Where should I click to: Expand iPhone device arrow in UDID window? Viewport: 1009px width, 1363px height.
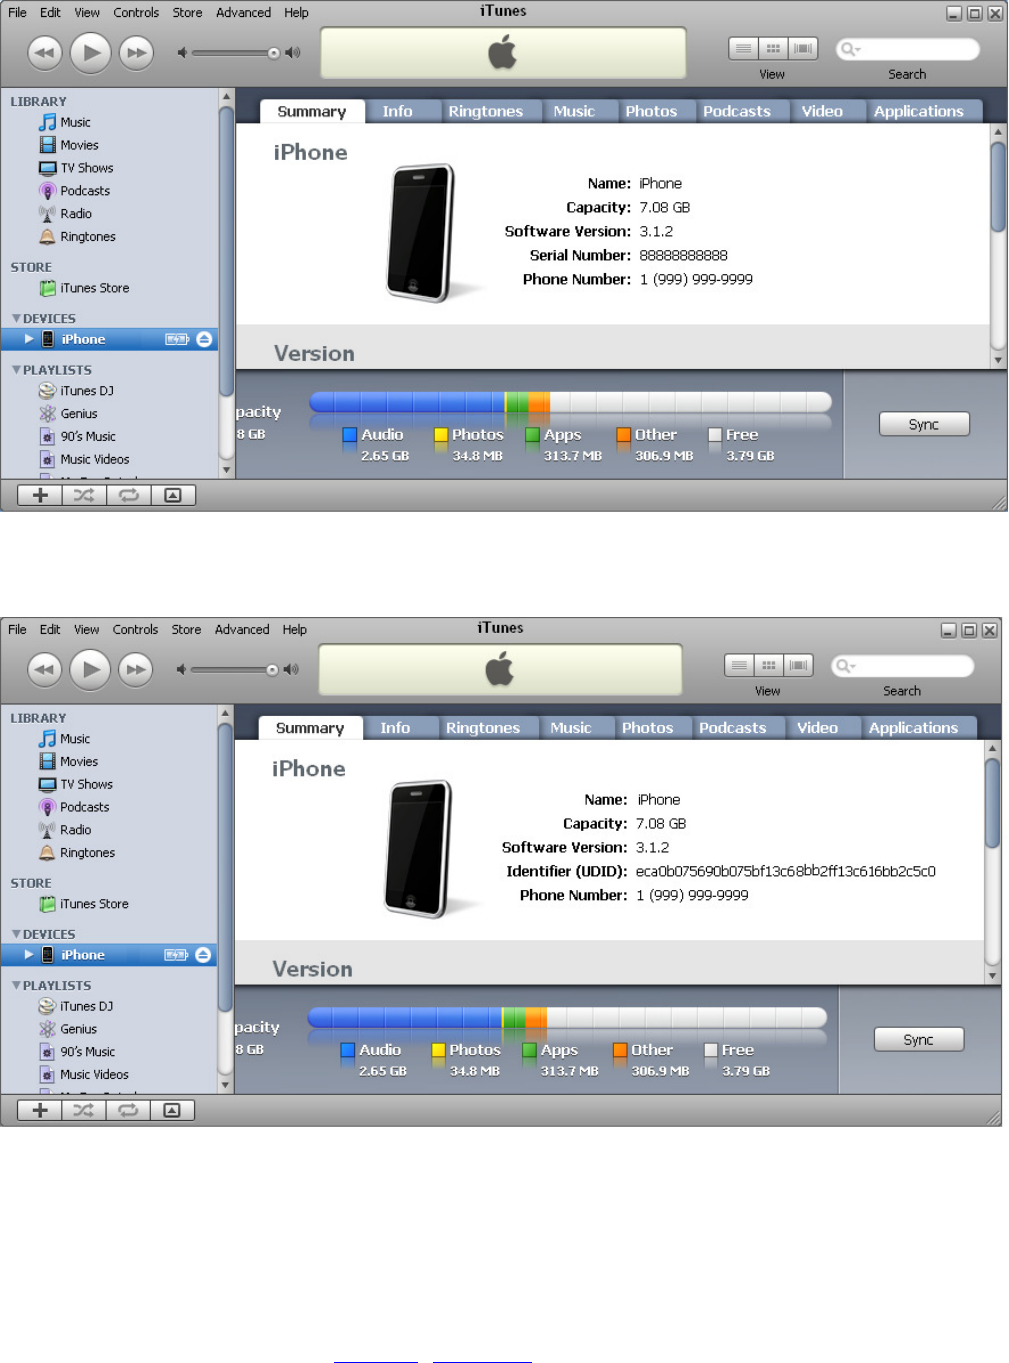point(29,955)
